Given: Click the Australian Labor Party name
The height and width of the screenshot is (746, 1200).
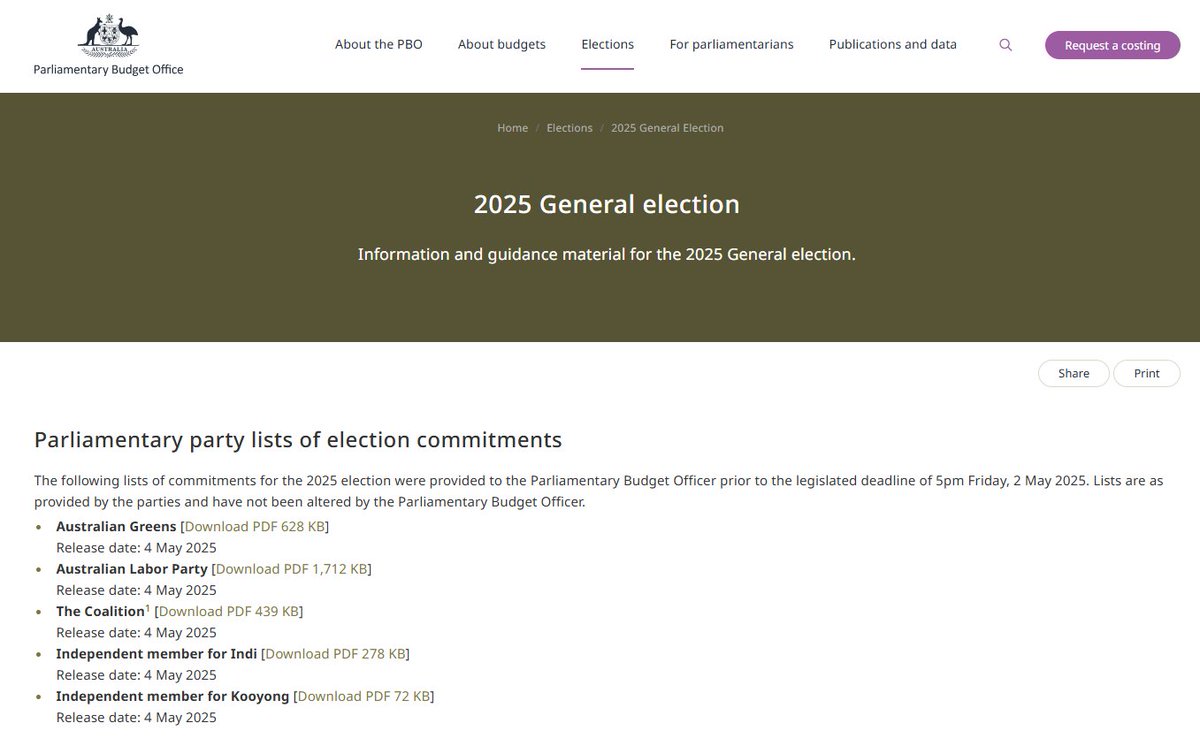Looking at the screenshot, I should [132, 568].
